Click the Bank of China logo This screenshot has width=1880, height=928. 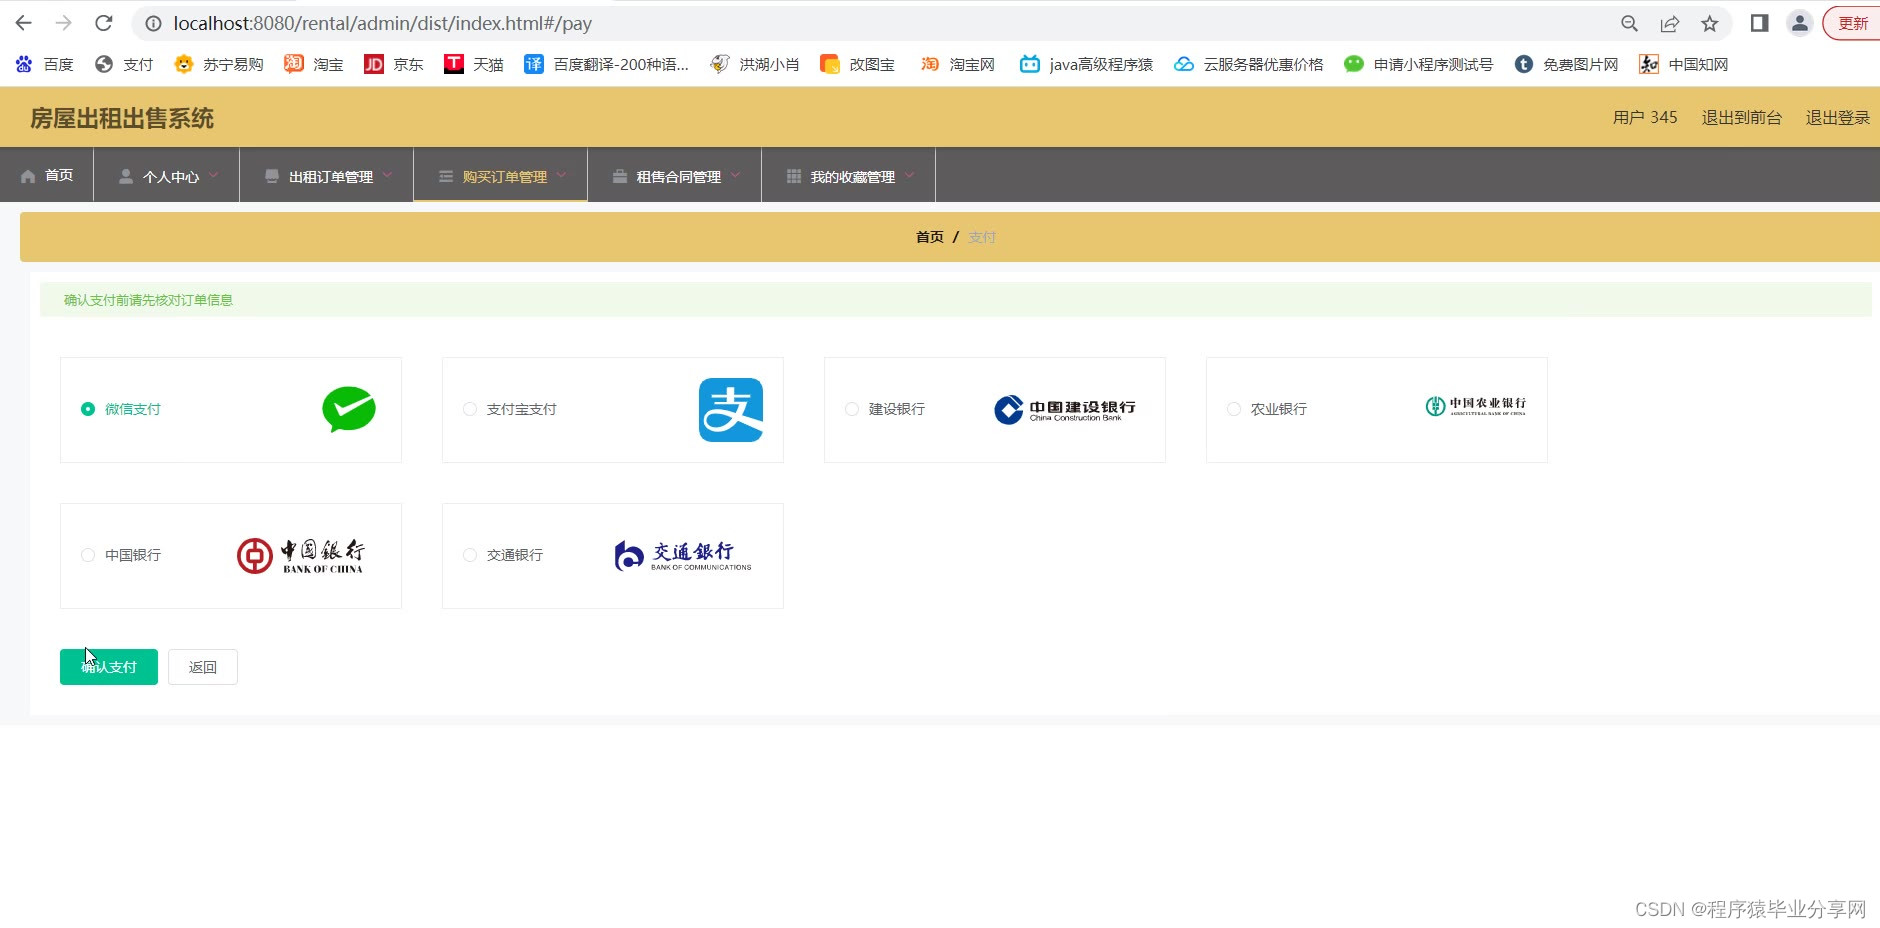(301, 556)
